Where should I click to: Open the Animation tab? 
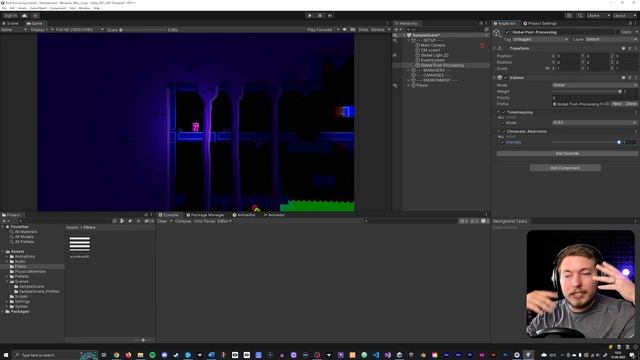pos(244,215)
